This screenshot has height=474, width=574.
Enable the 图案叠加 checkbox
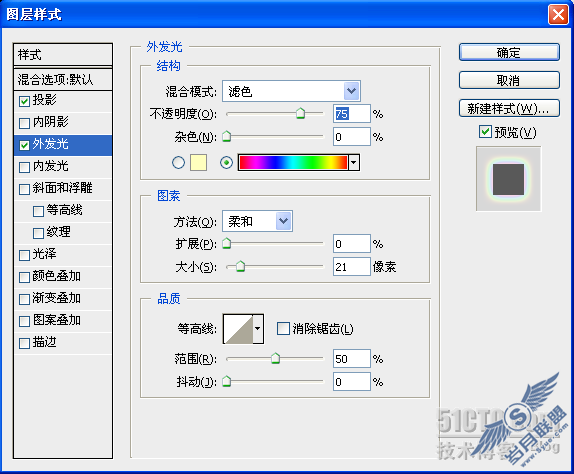pos(25,321)
